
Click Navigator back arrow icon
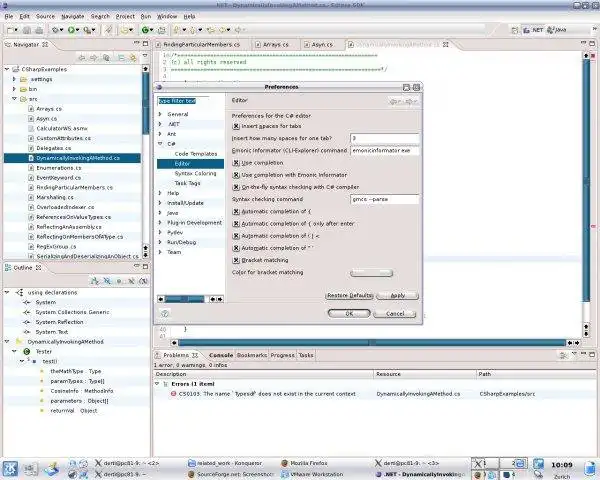coord(82,58)
